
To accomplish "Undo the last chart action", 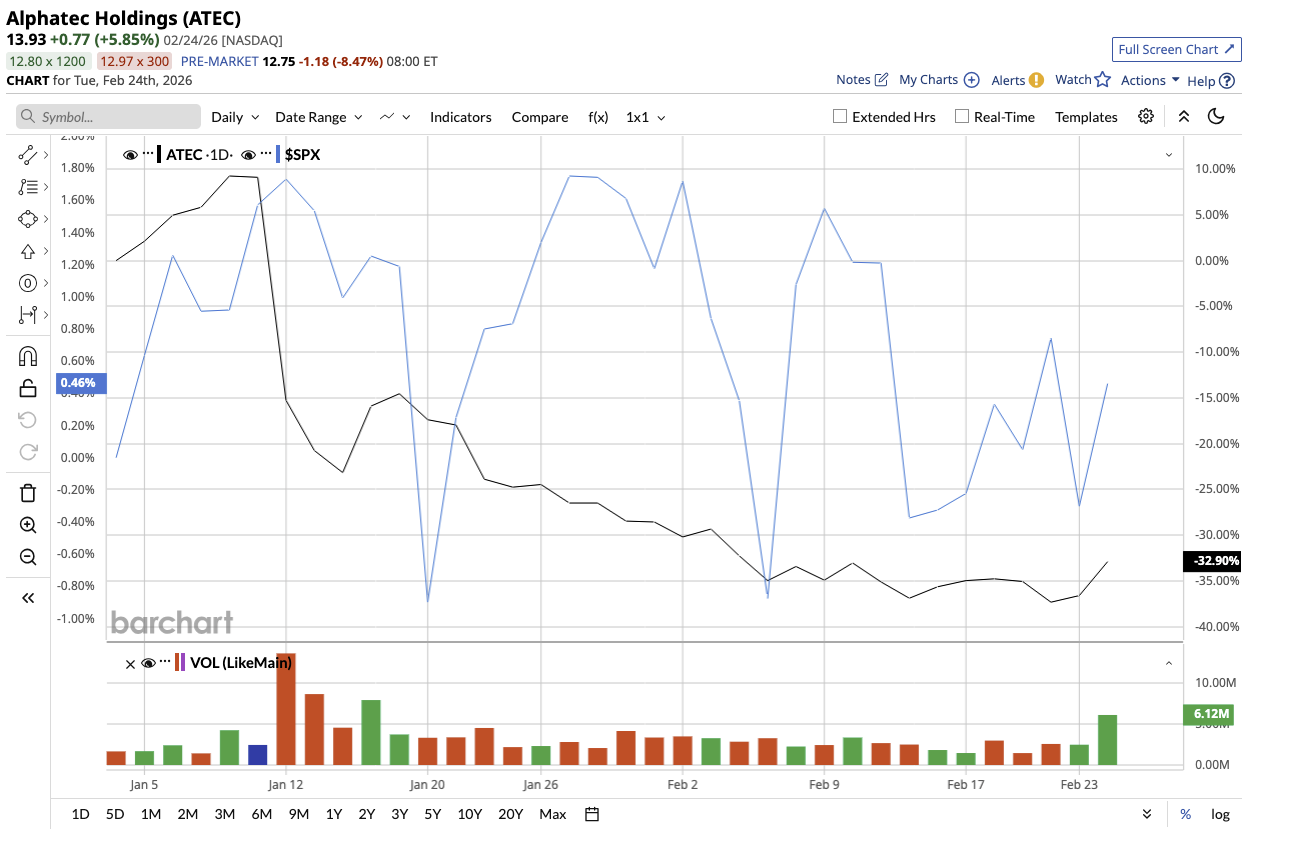I will coord(28,420).
